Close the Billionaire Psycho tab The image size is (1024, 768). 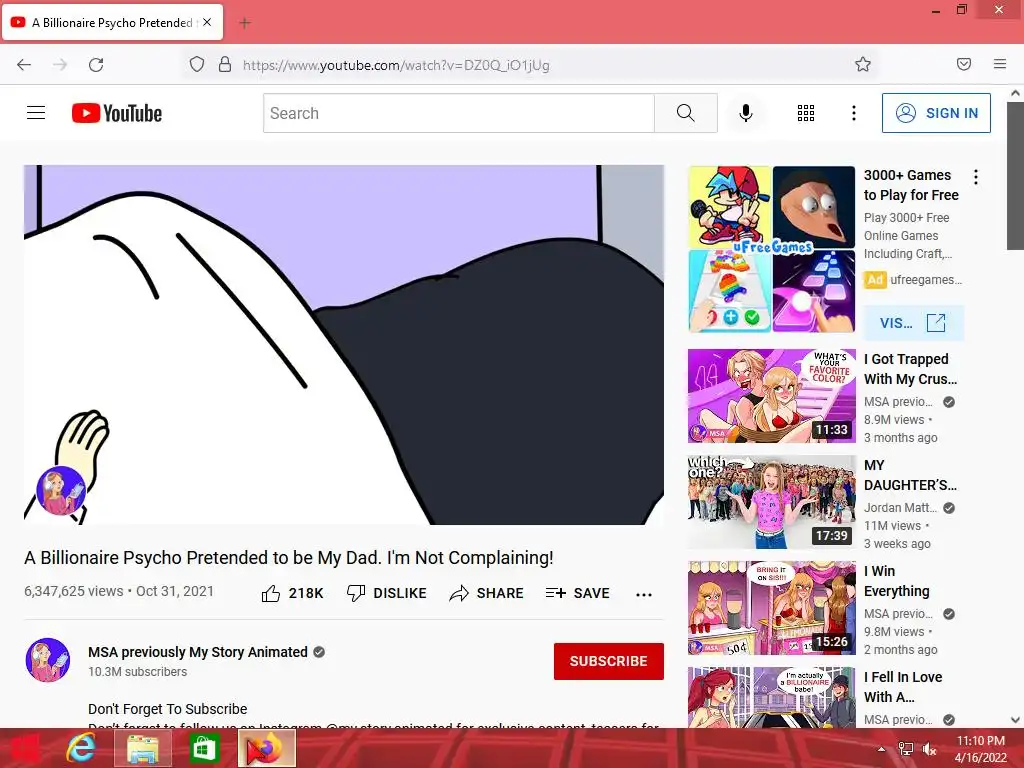tap(207, 22)
